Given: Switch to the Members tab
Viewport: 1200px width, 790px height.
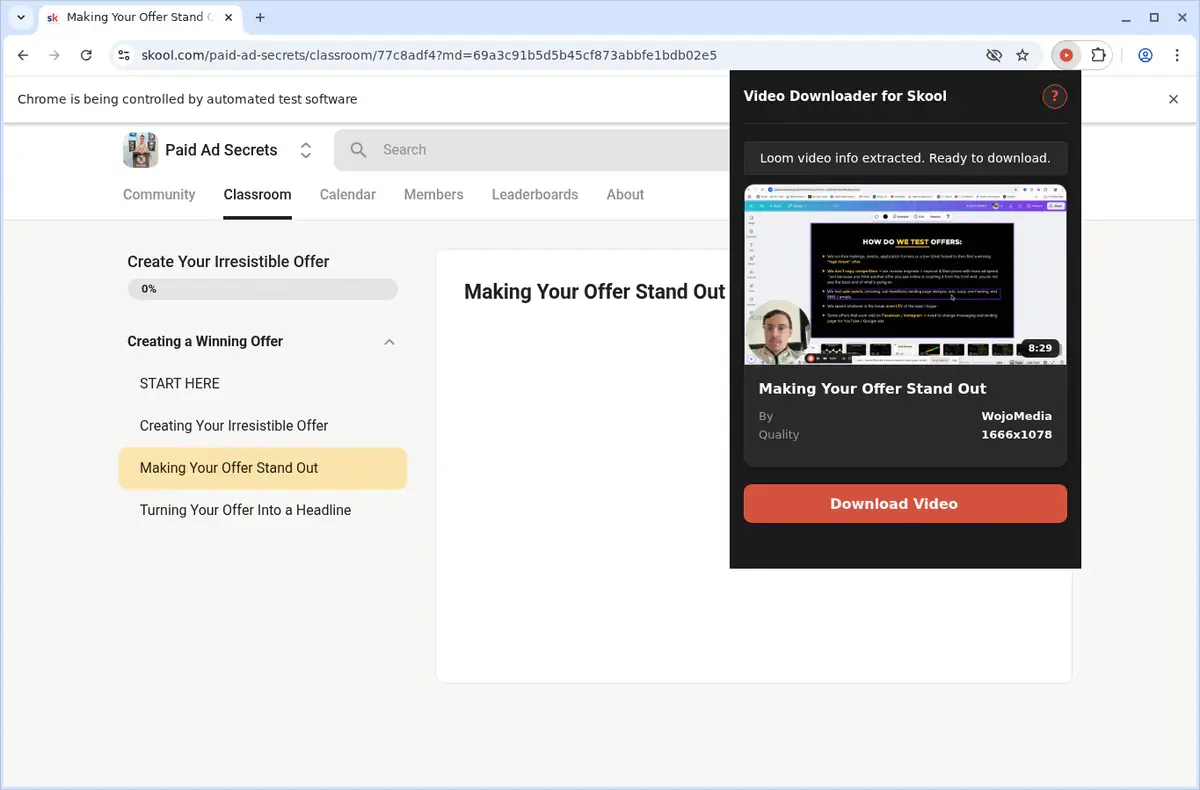Looking at the screenshot, I should [x=433, y=195].
